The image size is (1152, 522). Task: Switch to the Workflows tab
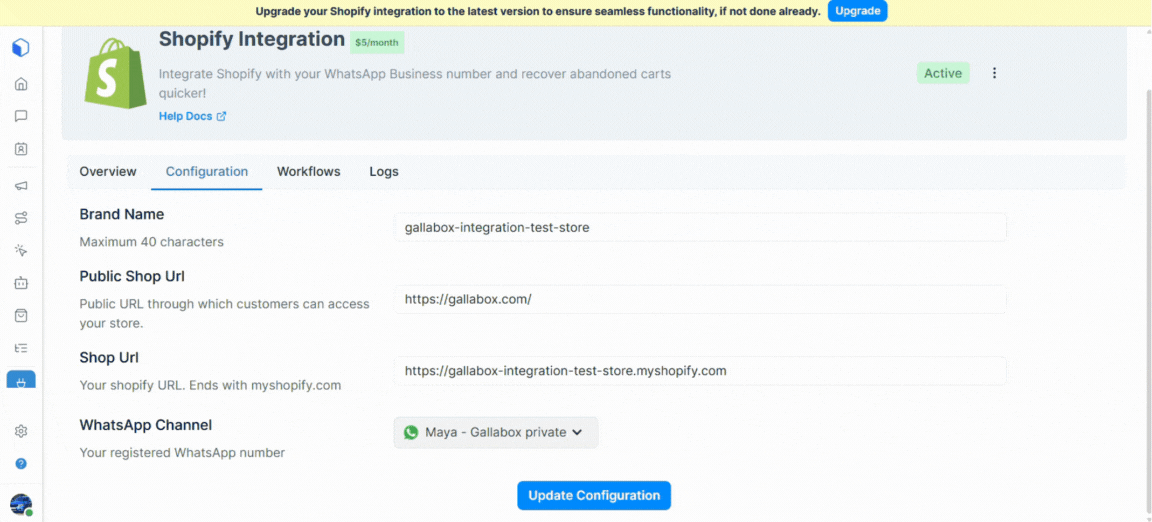tap(309, 171)
